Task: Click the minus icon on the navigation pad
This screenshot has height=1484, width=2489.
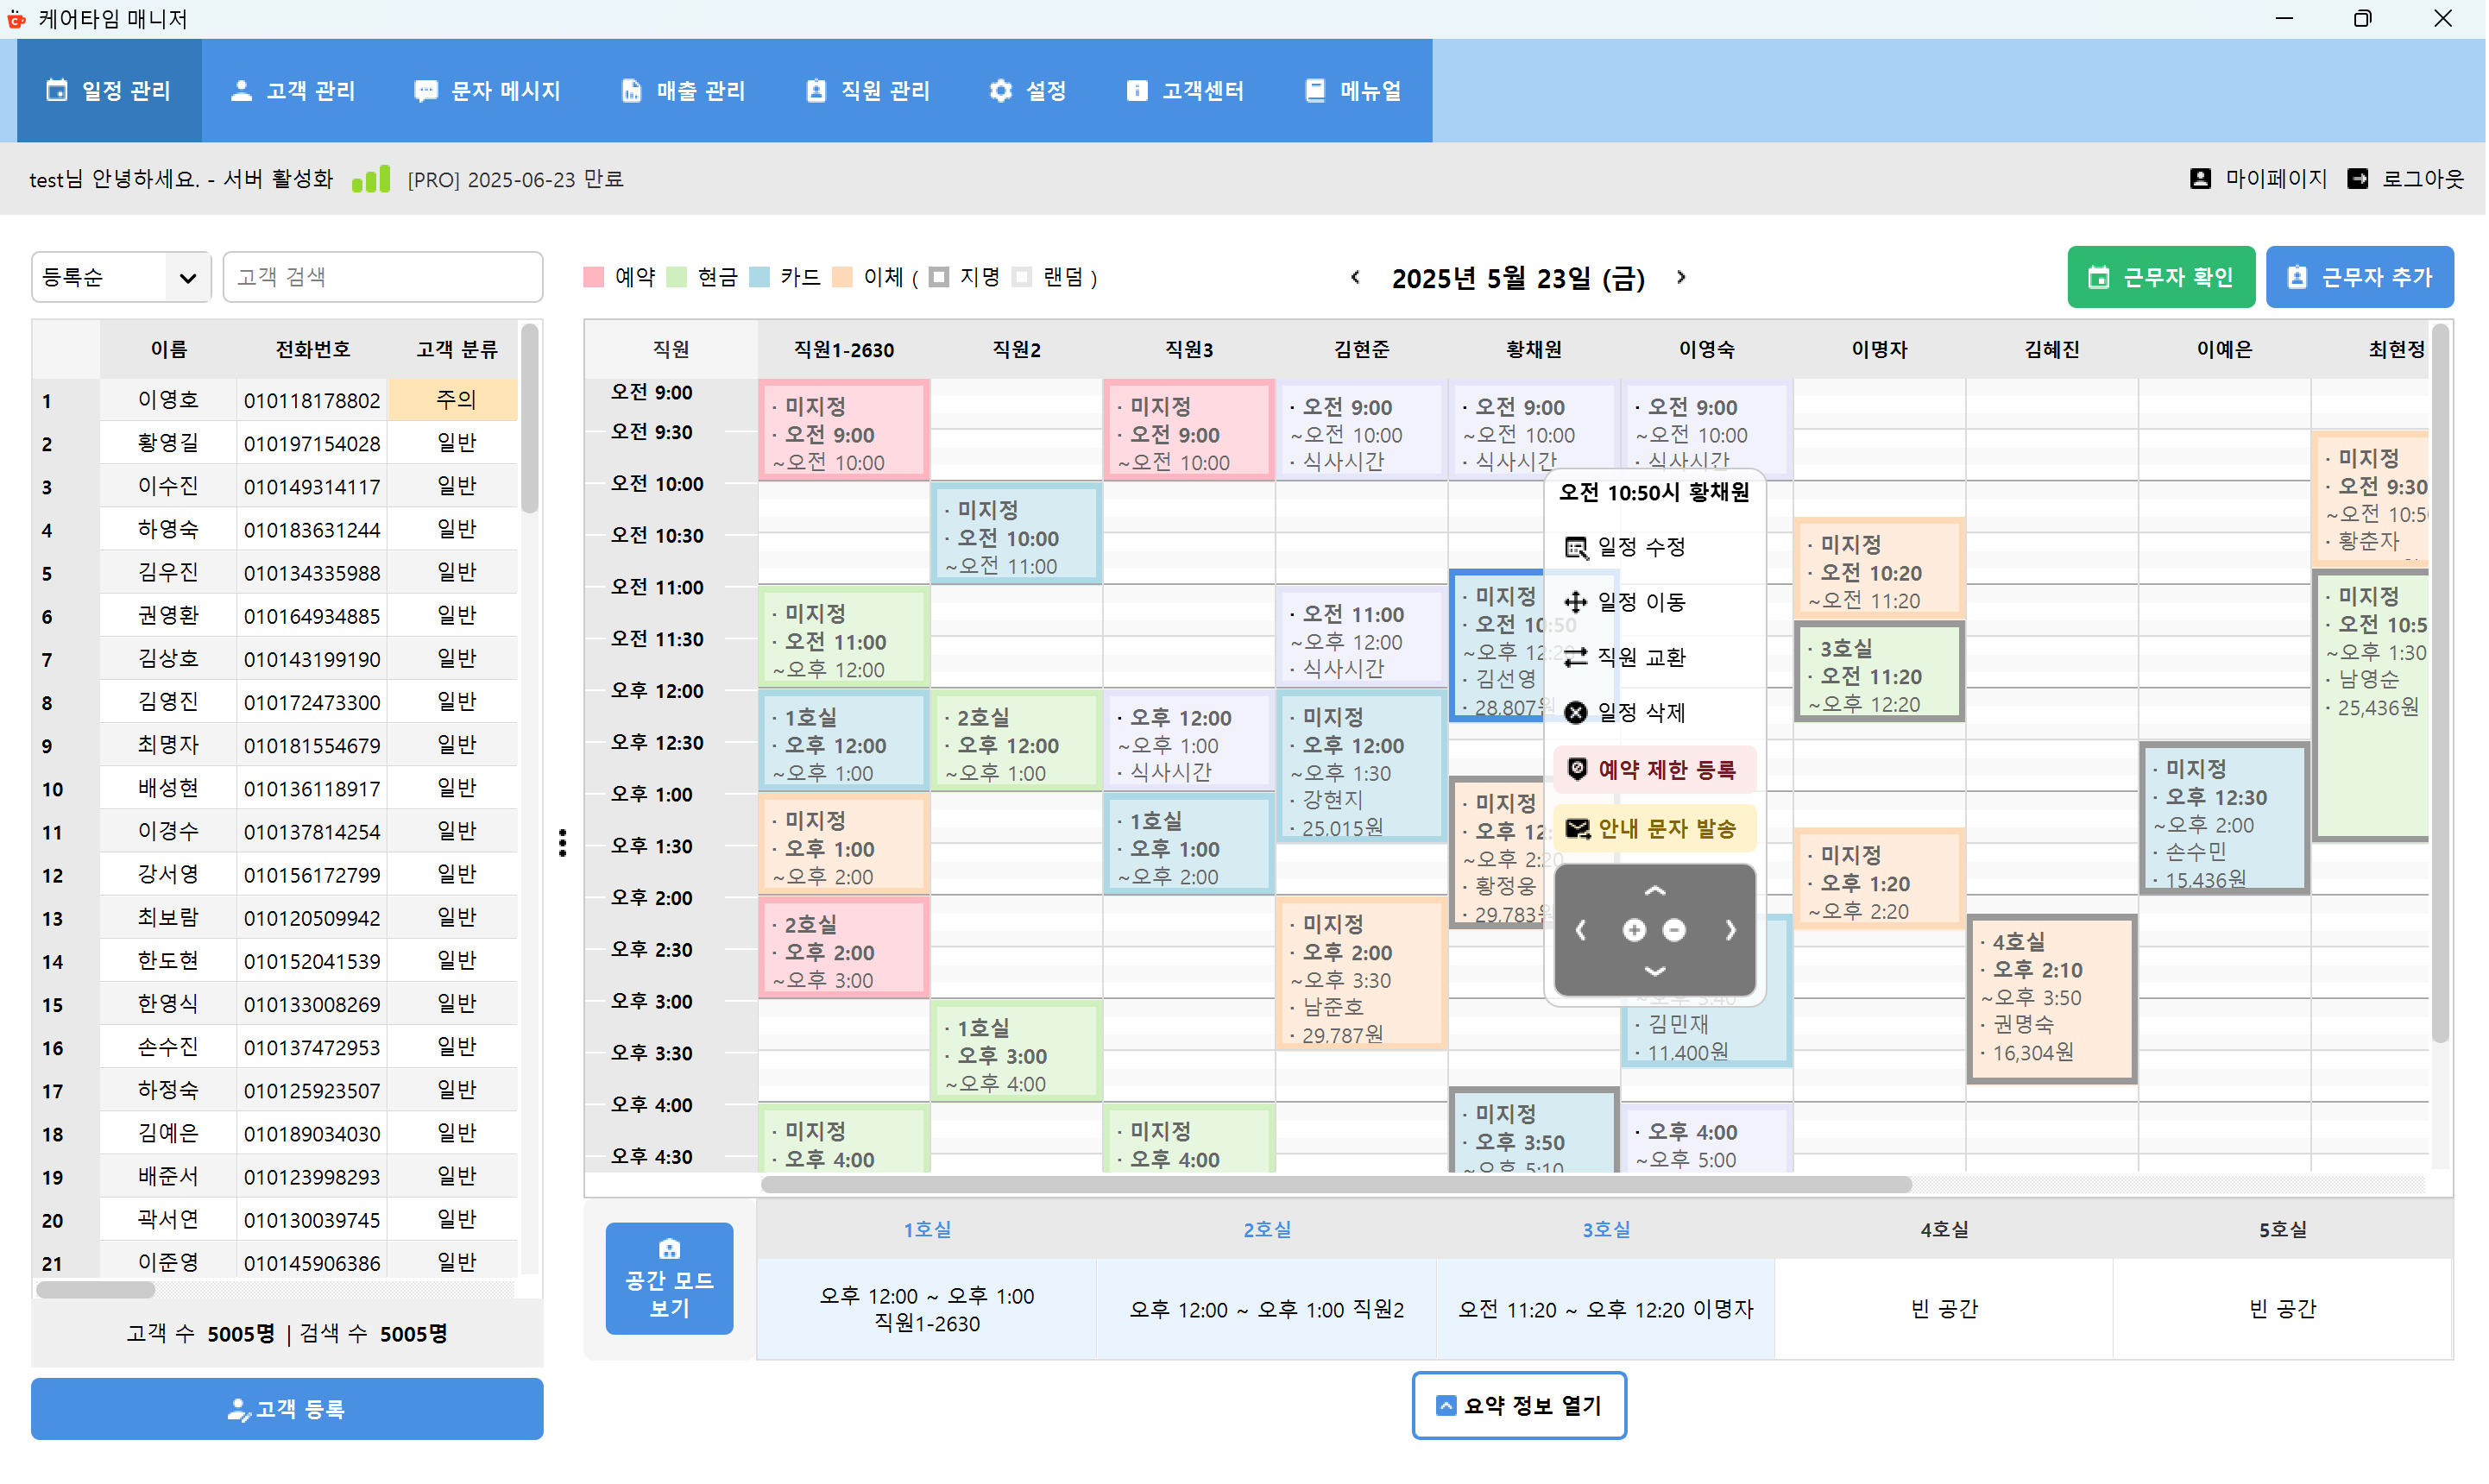Action: (x=1674, y=930)
